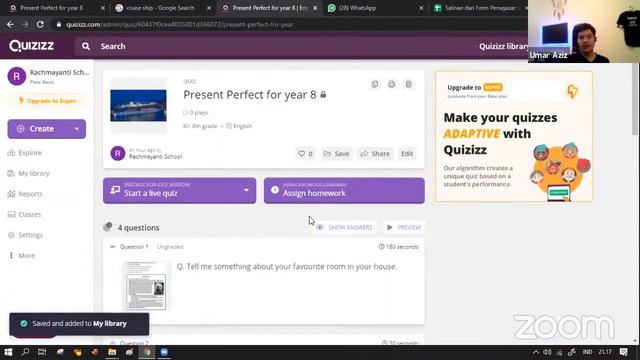Click Chrome icon on taskbar

tap(147, 352)
